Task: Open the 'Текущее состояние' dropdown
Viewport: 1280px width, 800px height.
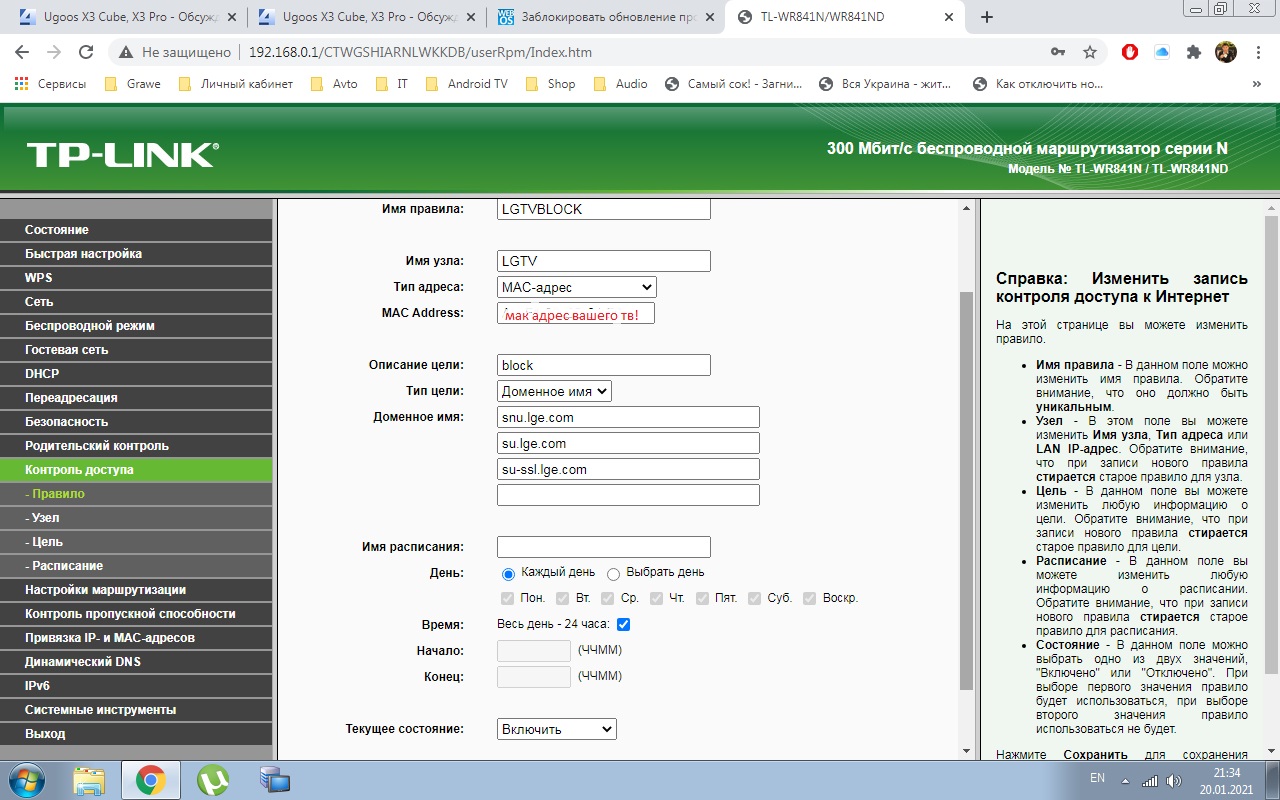Action: point(556,730)
